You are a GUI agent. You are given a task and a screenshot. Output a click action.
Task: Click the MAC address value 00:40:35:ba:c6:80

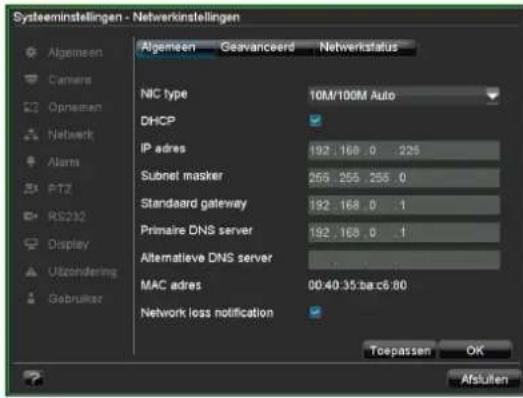[x=357, y=285]
